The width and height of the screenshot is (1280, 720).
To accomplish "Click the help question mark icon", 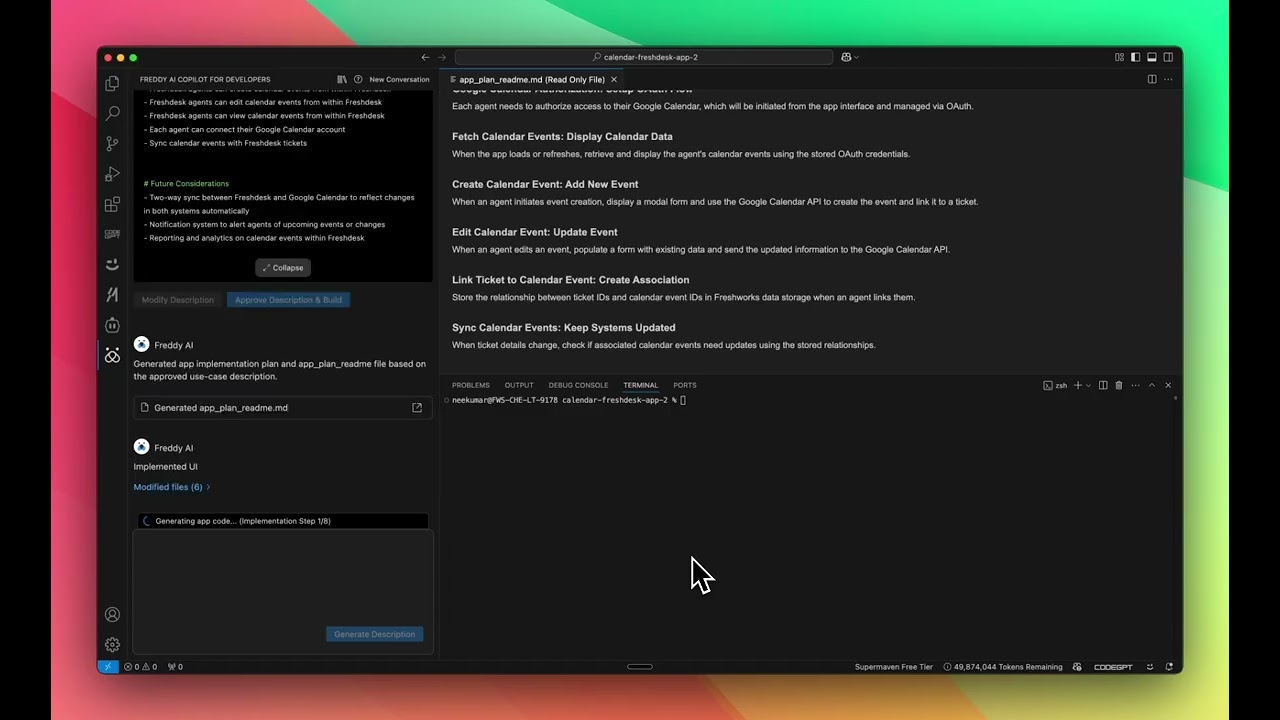I will pyautogui.click(x=358, y=79).
